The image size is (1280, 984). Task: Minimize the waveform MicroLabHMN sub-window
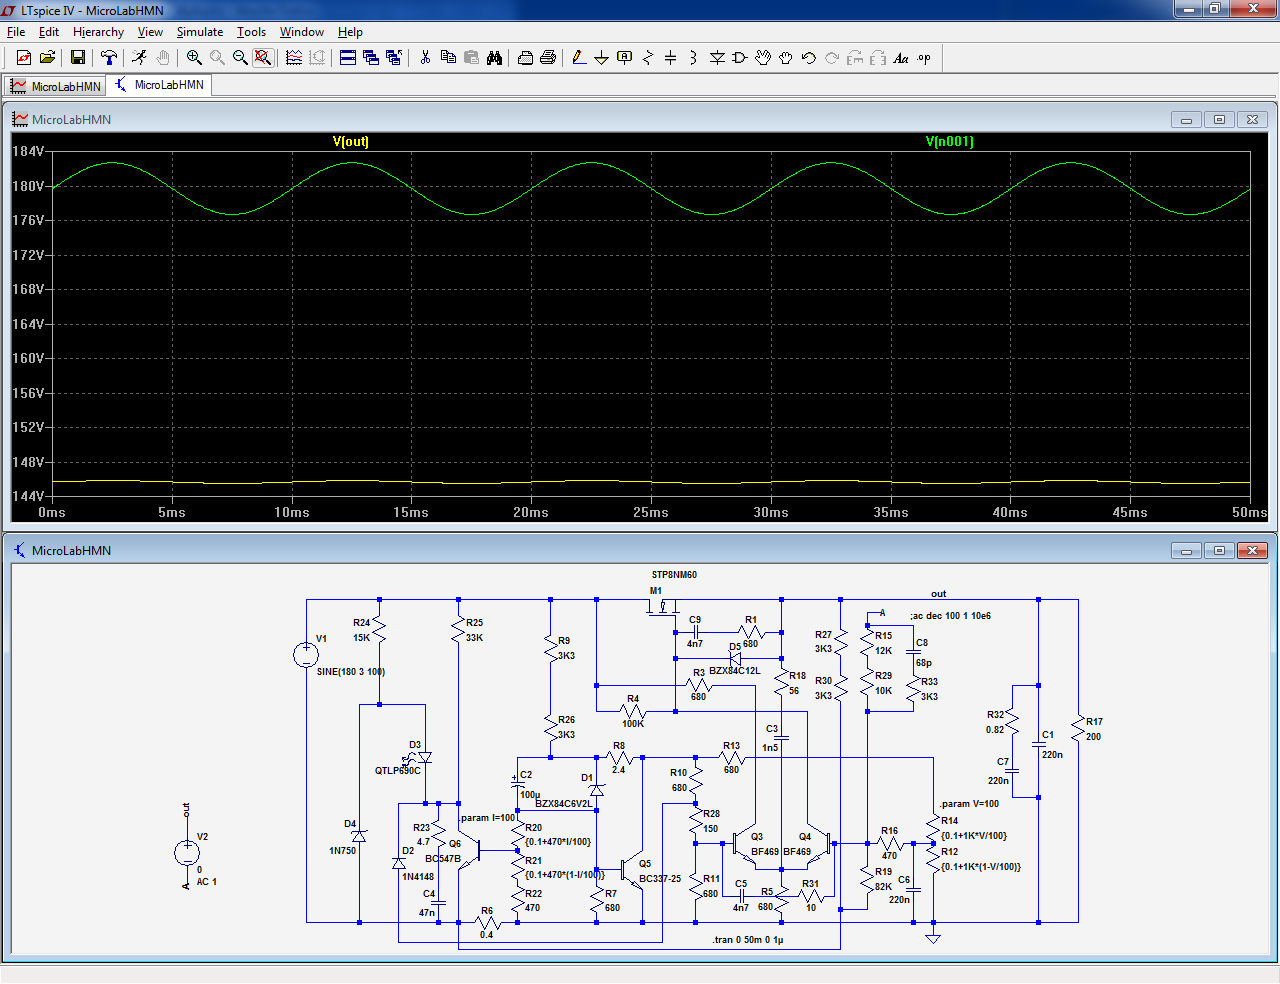(1186, 120)
